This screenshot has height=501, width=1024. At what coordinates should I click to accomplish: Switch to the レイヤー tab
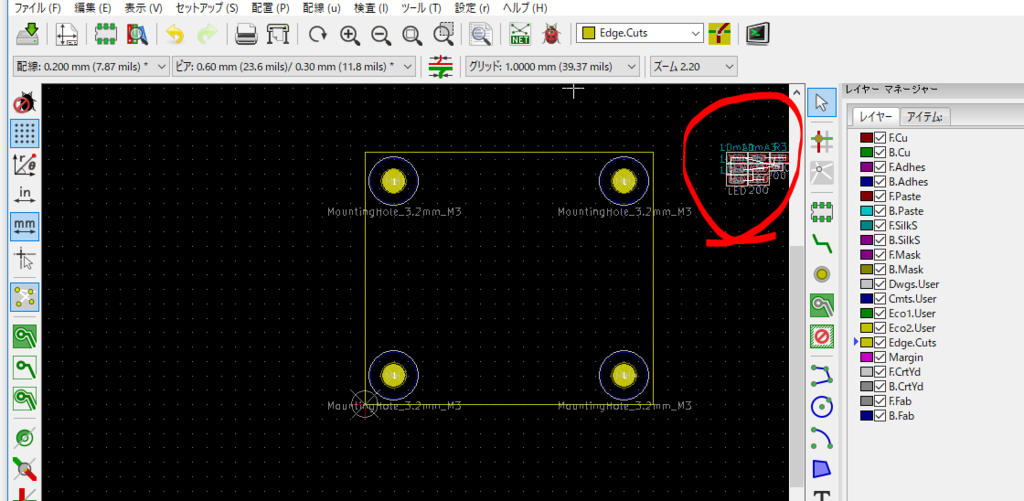coord(875,116)
